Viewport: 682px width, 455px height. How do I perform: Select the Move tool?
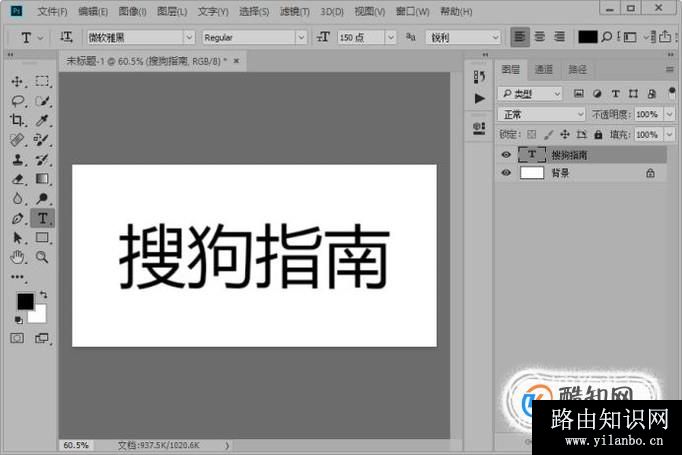[17, 81]
